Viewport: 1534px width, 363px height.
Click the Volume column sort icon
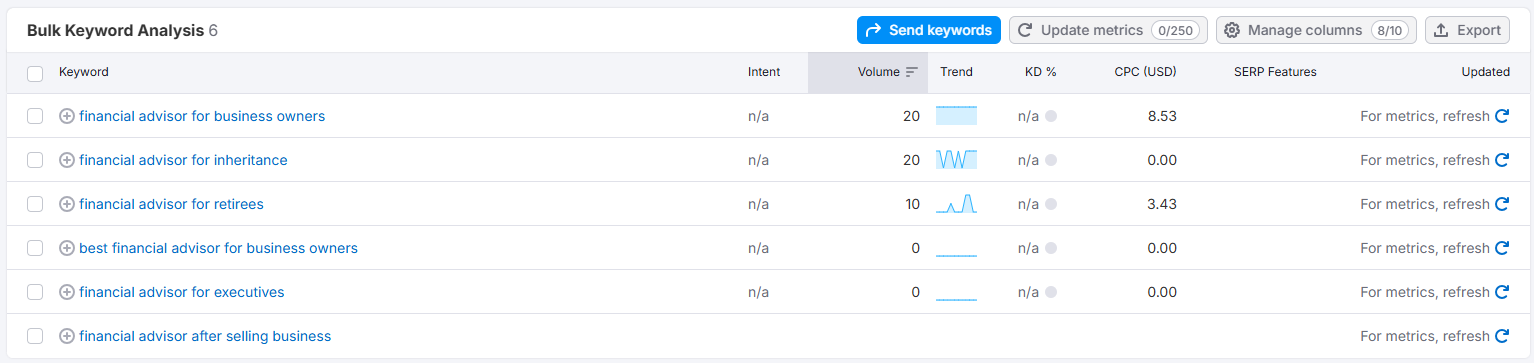(x=911, y=72)
